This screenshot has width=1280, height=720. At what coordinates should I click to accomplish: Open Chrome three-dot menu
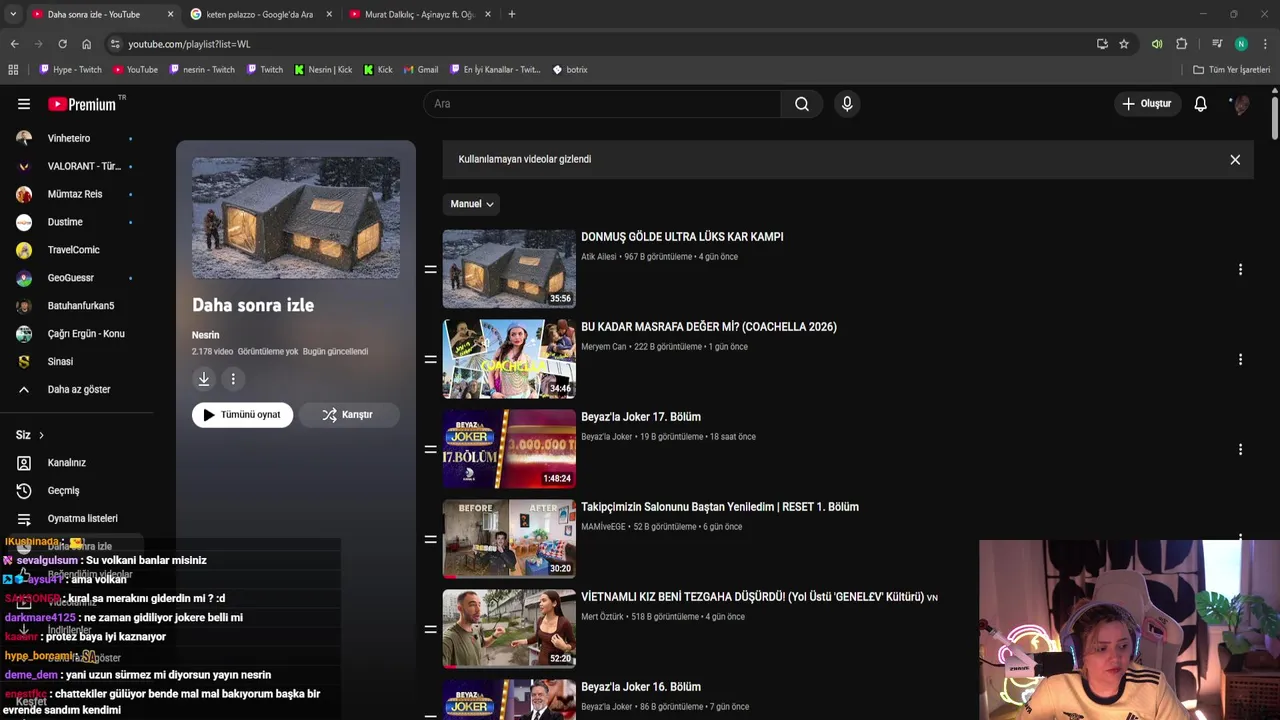[x=1265, y=44]
